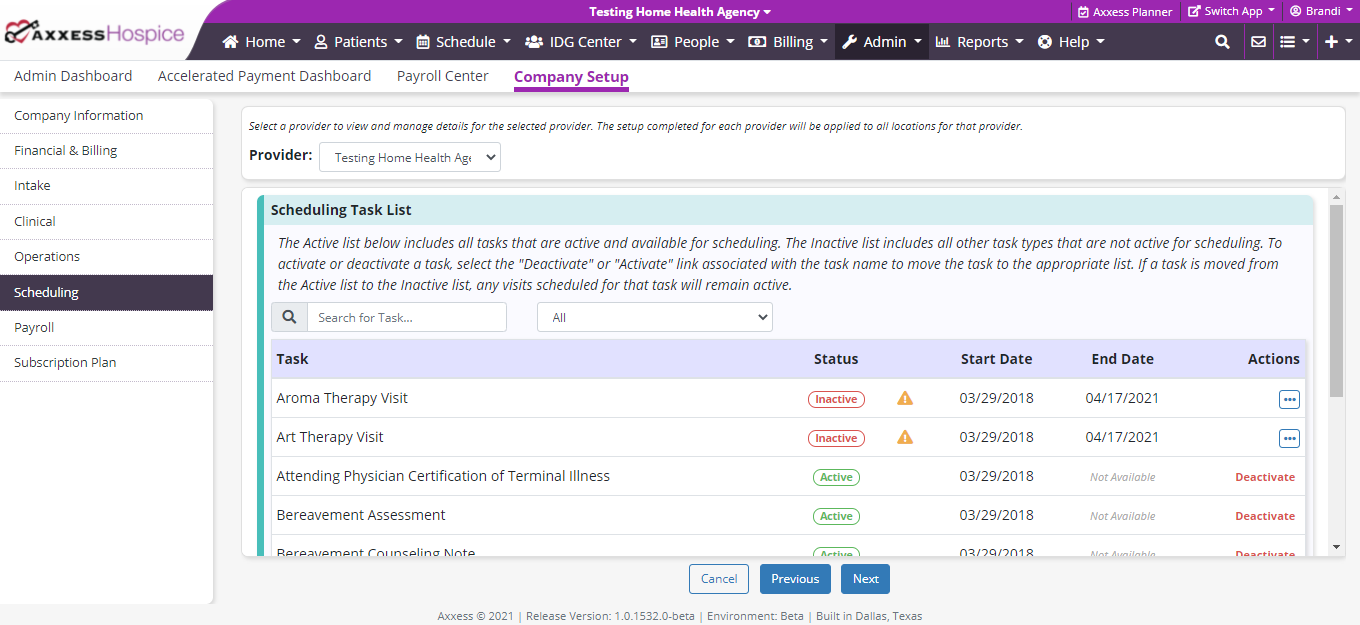
Task: Switch to the Payroll Center tab
Action: click(442, 76)
